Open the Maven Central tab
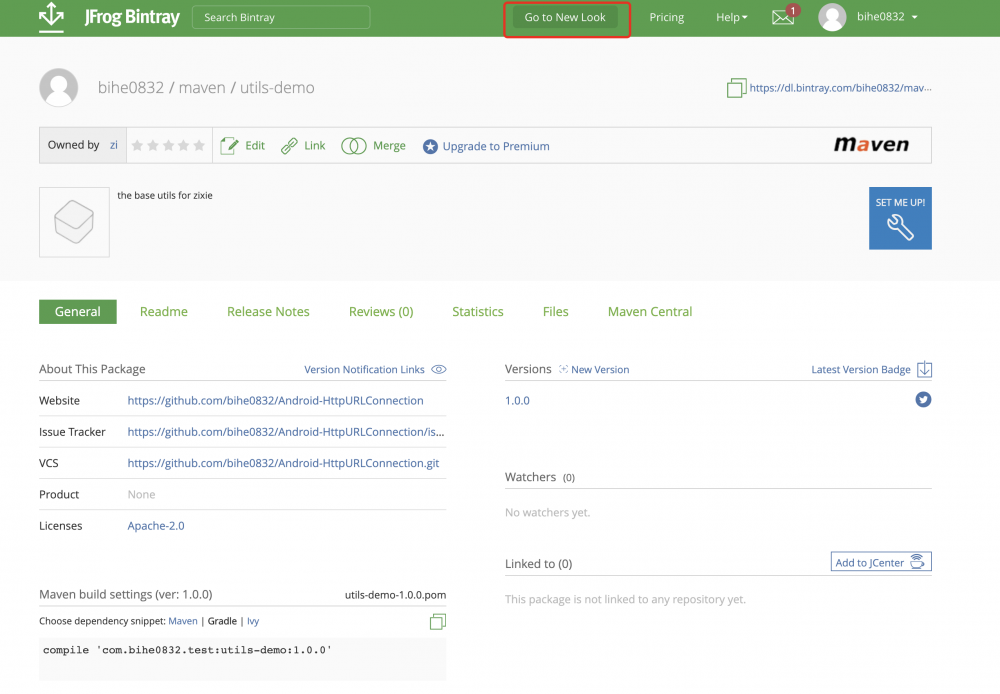 (x=650, y=311)
